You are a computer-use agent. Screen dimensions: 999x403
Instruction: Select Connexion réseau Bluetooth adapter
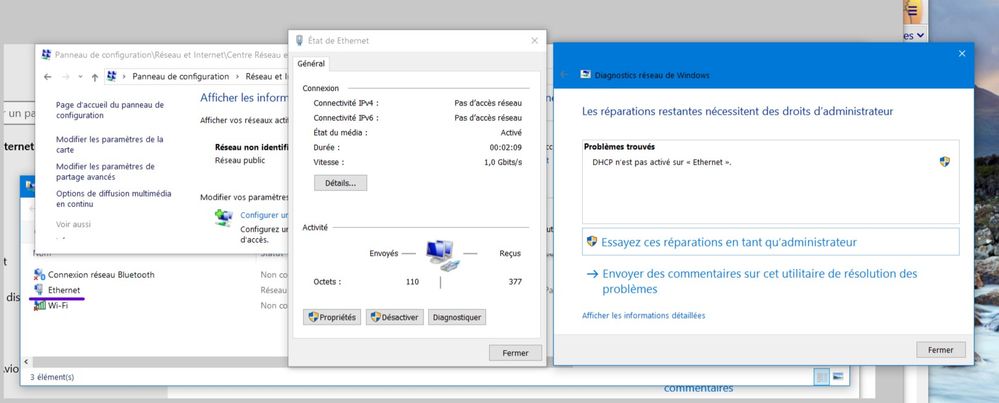point(101,274)
